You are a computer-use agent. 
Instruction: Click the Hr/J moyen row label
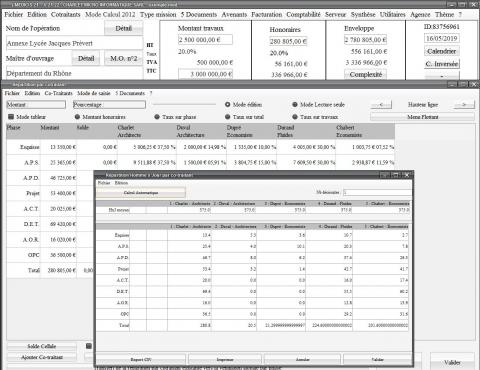coord(119,210)
